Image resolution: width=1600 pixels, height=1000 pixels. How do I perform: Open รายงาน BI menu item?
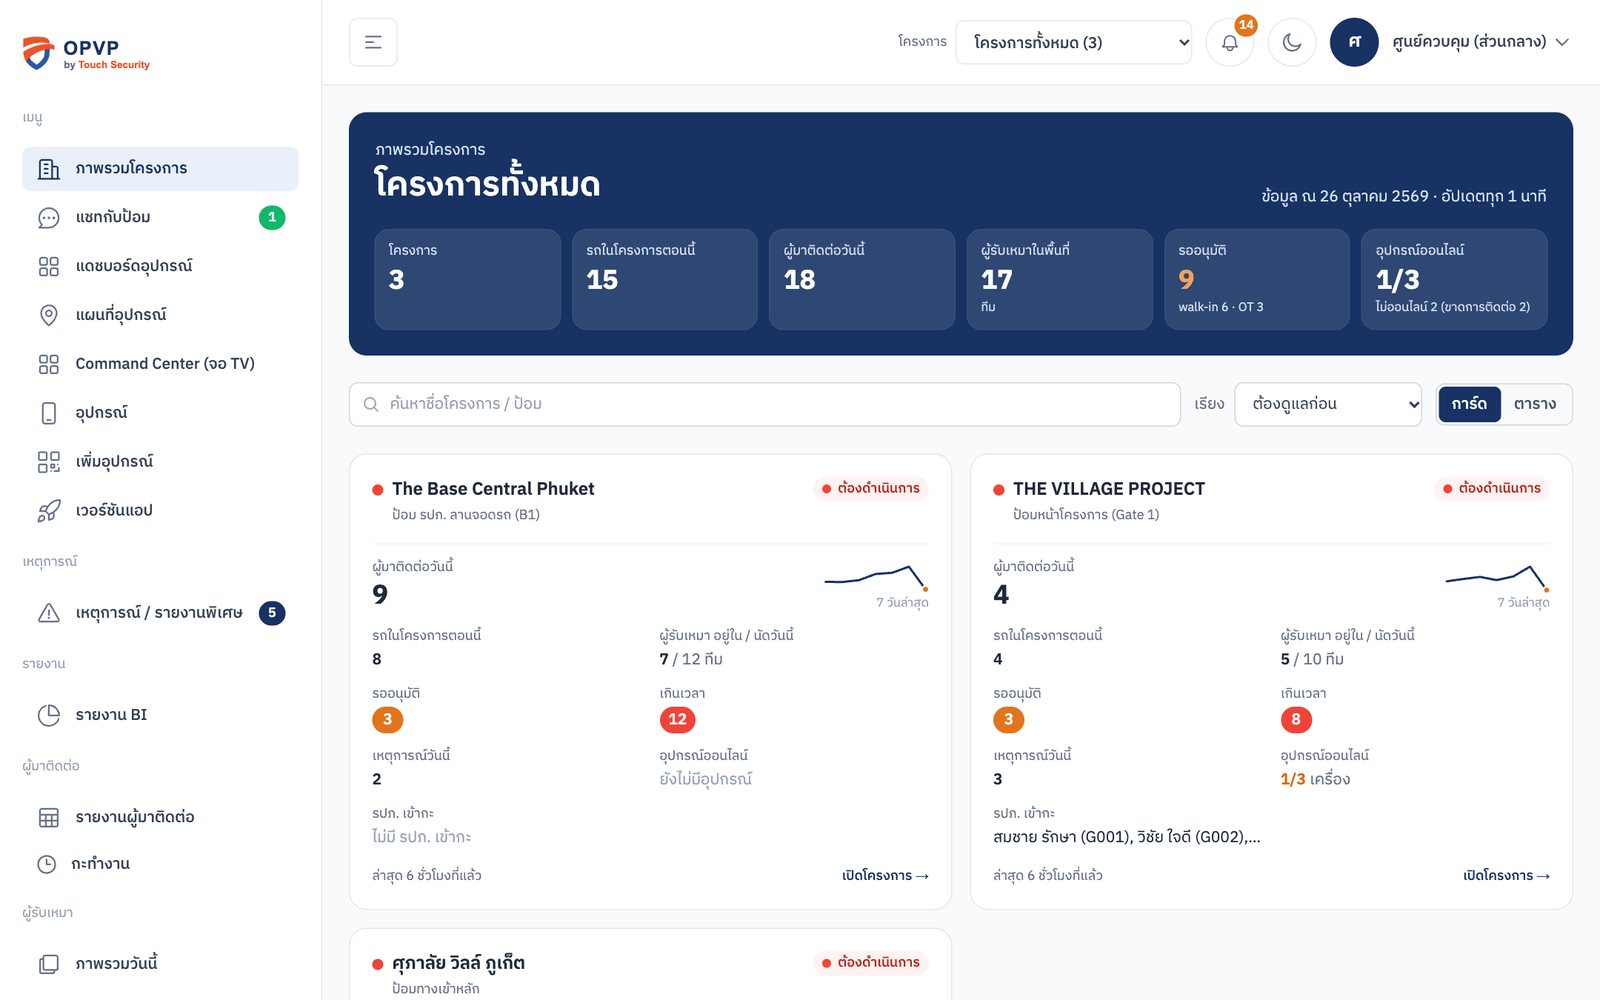160,715
